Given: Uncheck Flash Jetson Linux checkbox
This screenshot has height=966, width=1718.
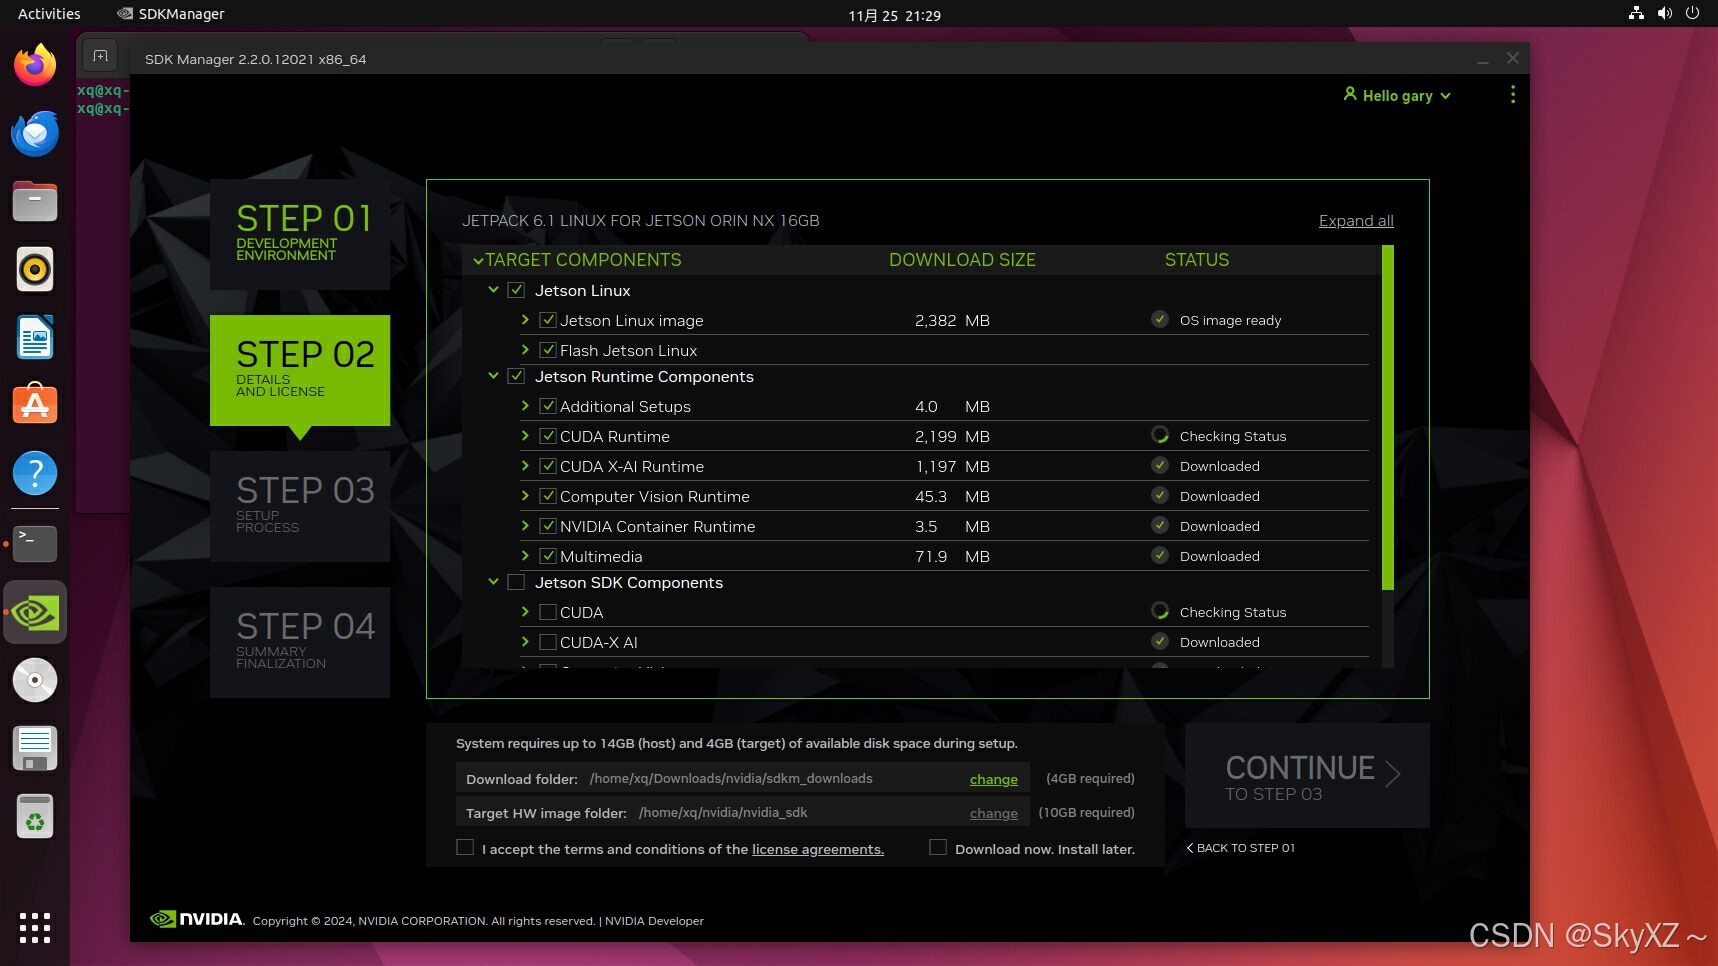Looking at the screenshot, I should [x=548, y=350].
